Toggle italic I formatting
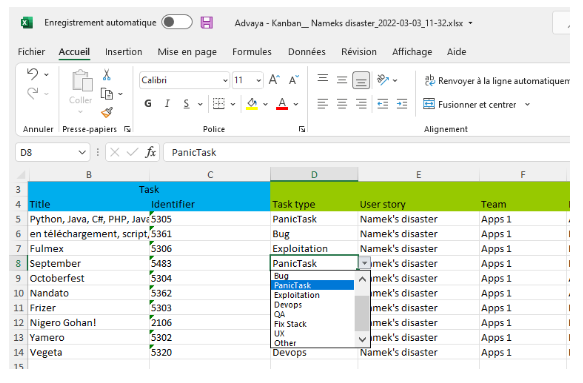583x383 pixels. [167, 104]
